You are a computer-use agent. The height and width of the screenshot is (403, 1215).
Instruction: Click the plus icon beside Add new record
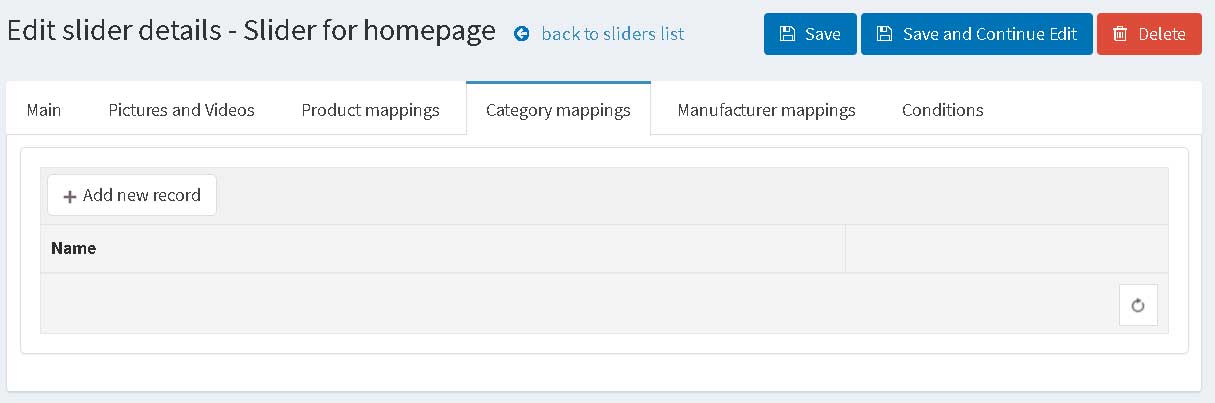pos(70,196)
